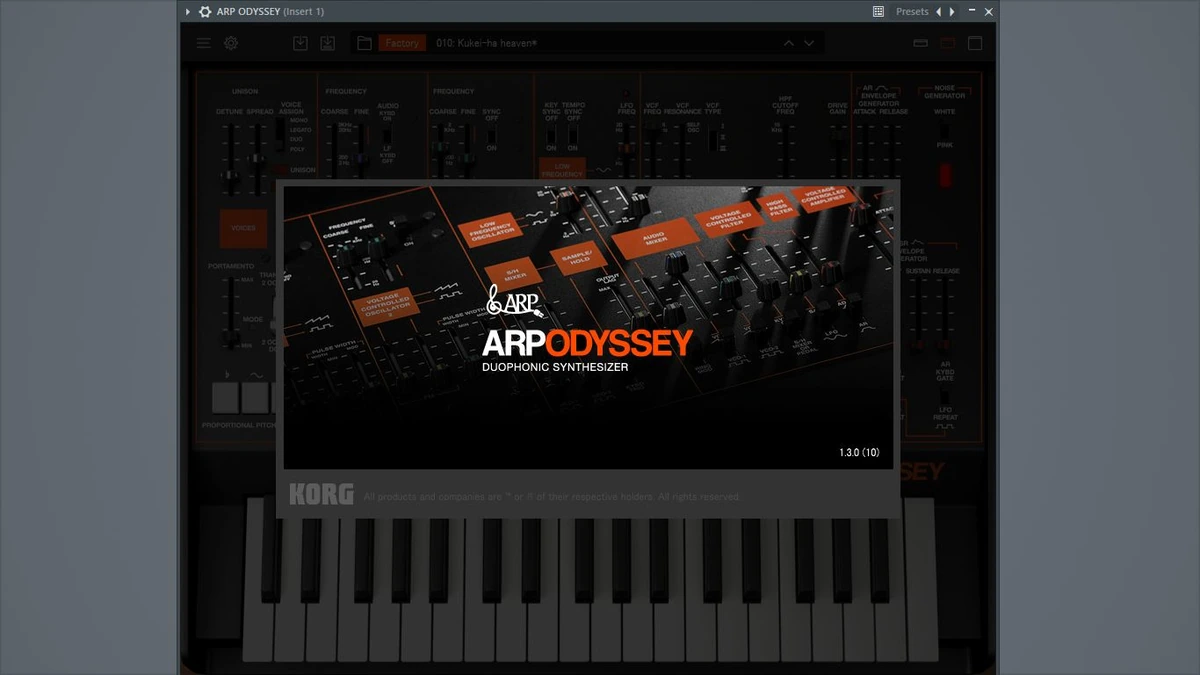
Task: Adjust the second oscillator Coarse frequency slider
Action: pos(442,150)
